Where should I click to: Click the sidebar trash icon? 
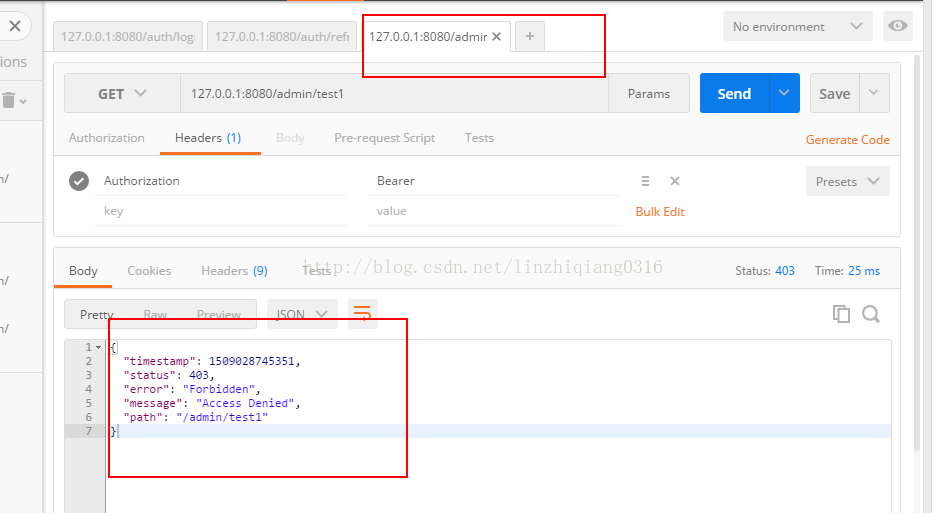[x=8, y=100]
